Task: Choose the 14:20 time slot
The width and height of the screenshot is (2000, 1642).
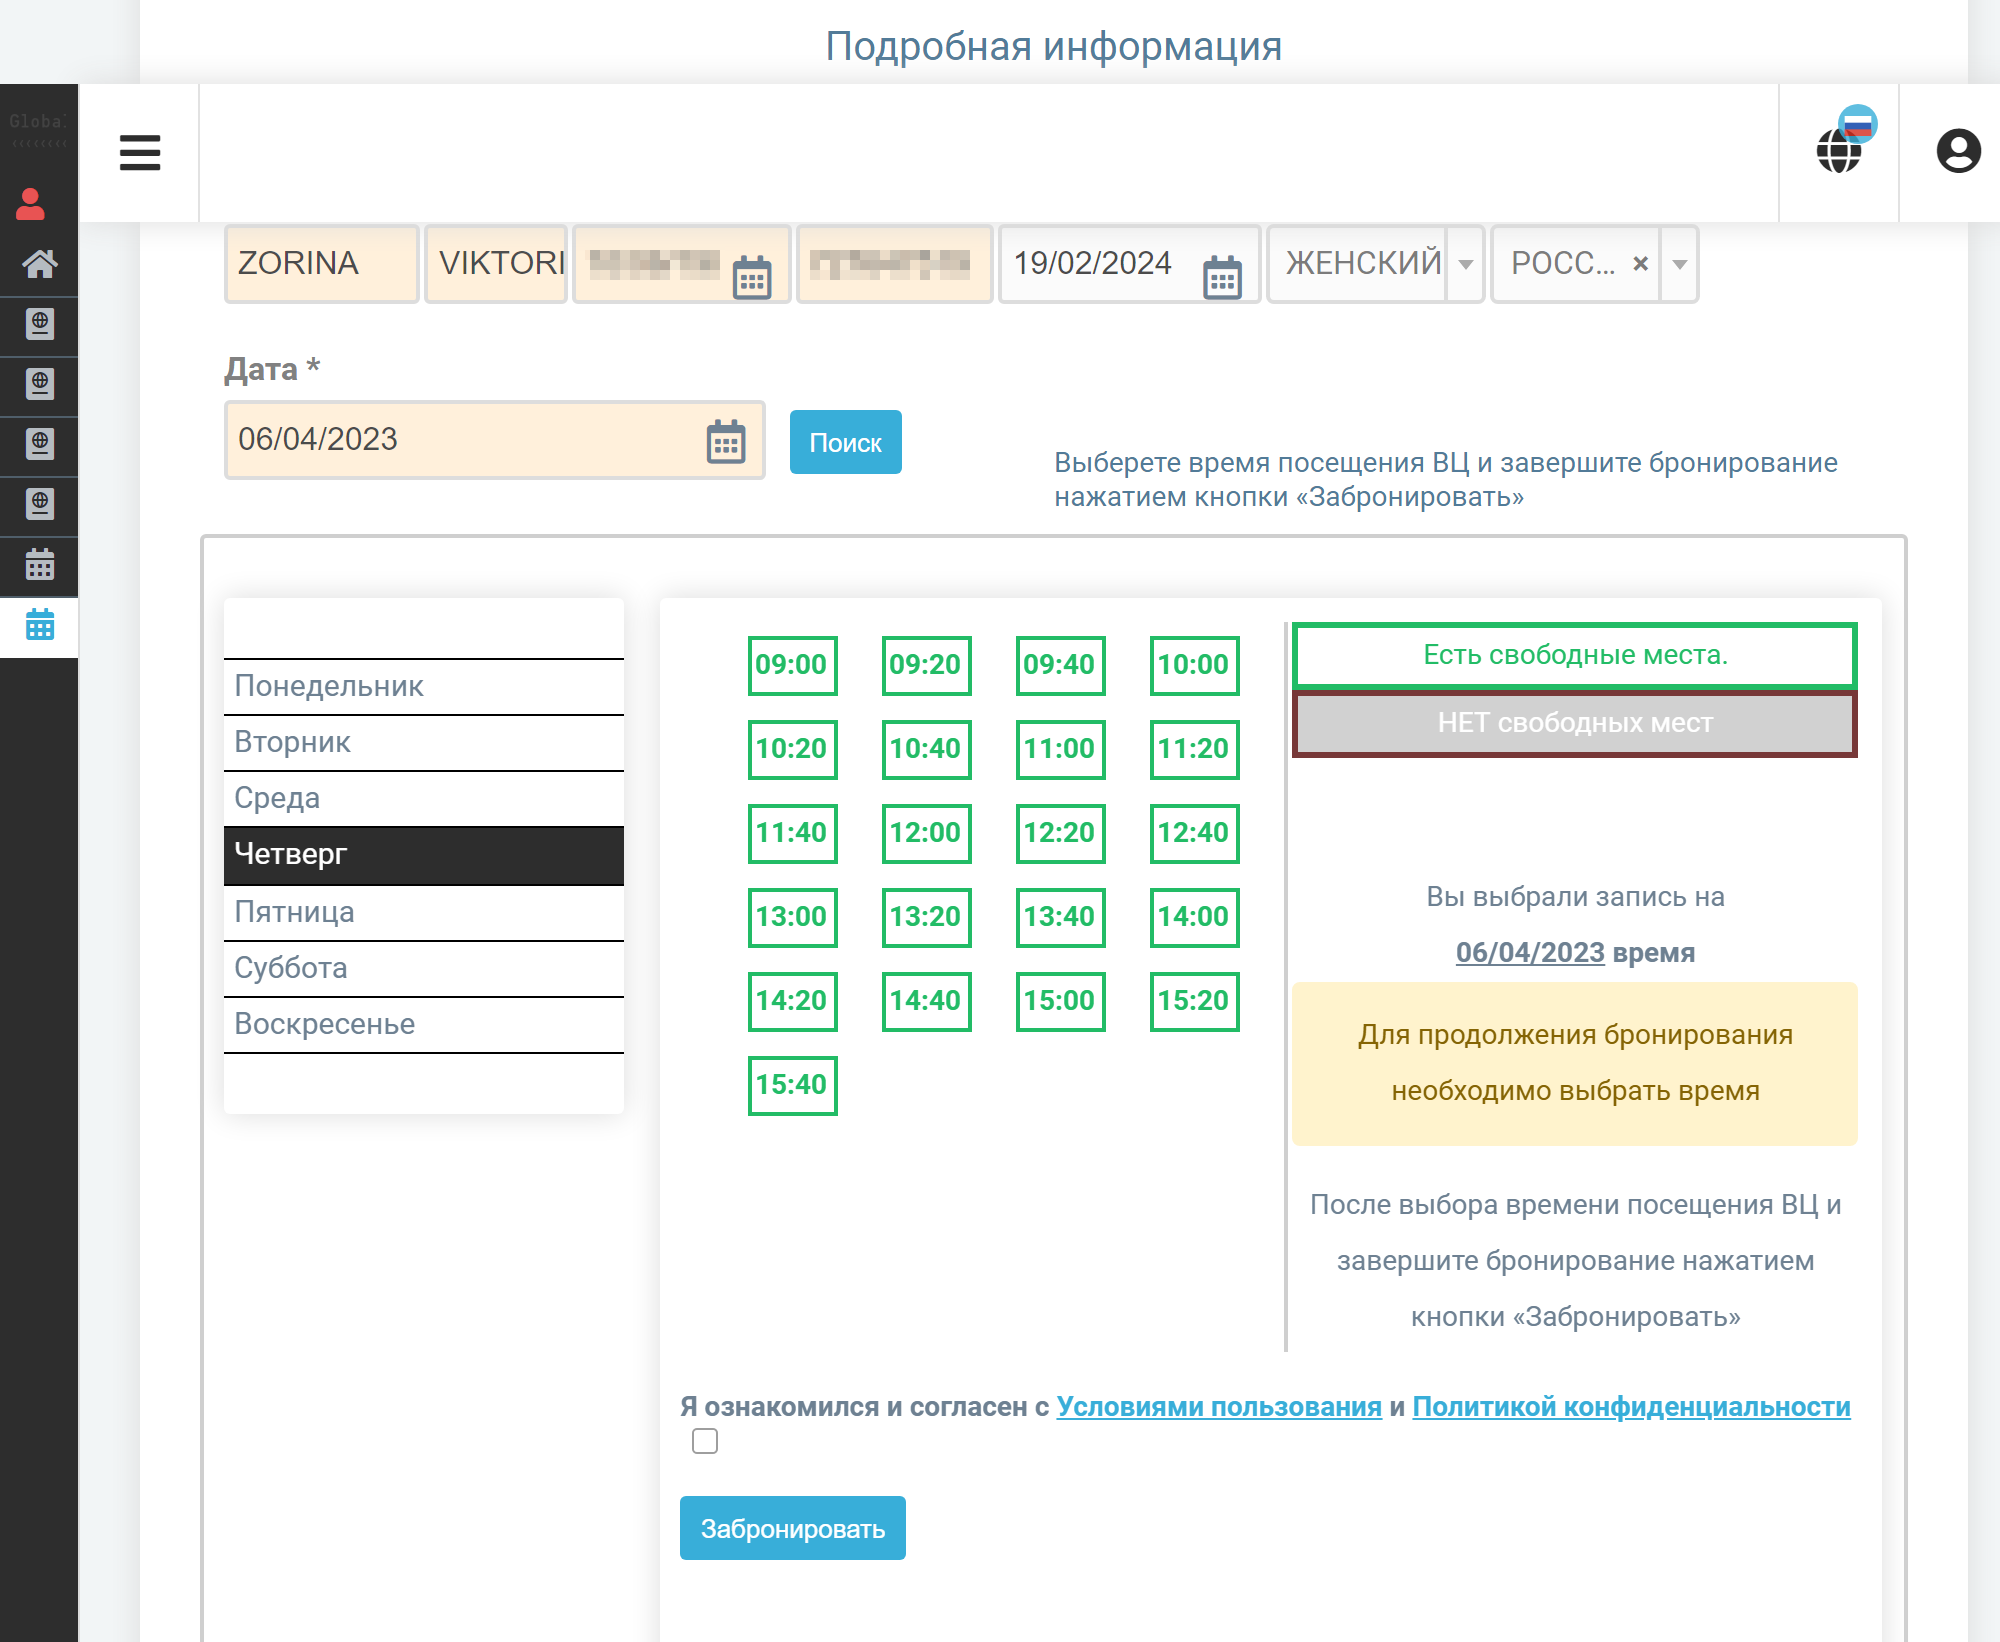Action: click(x=792, y=1001)
